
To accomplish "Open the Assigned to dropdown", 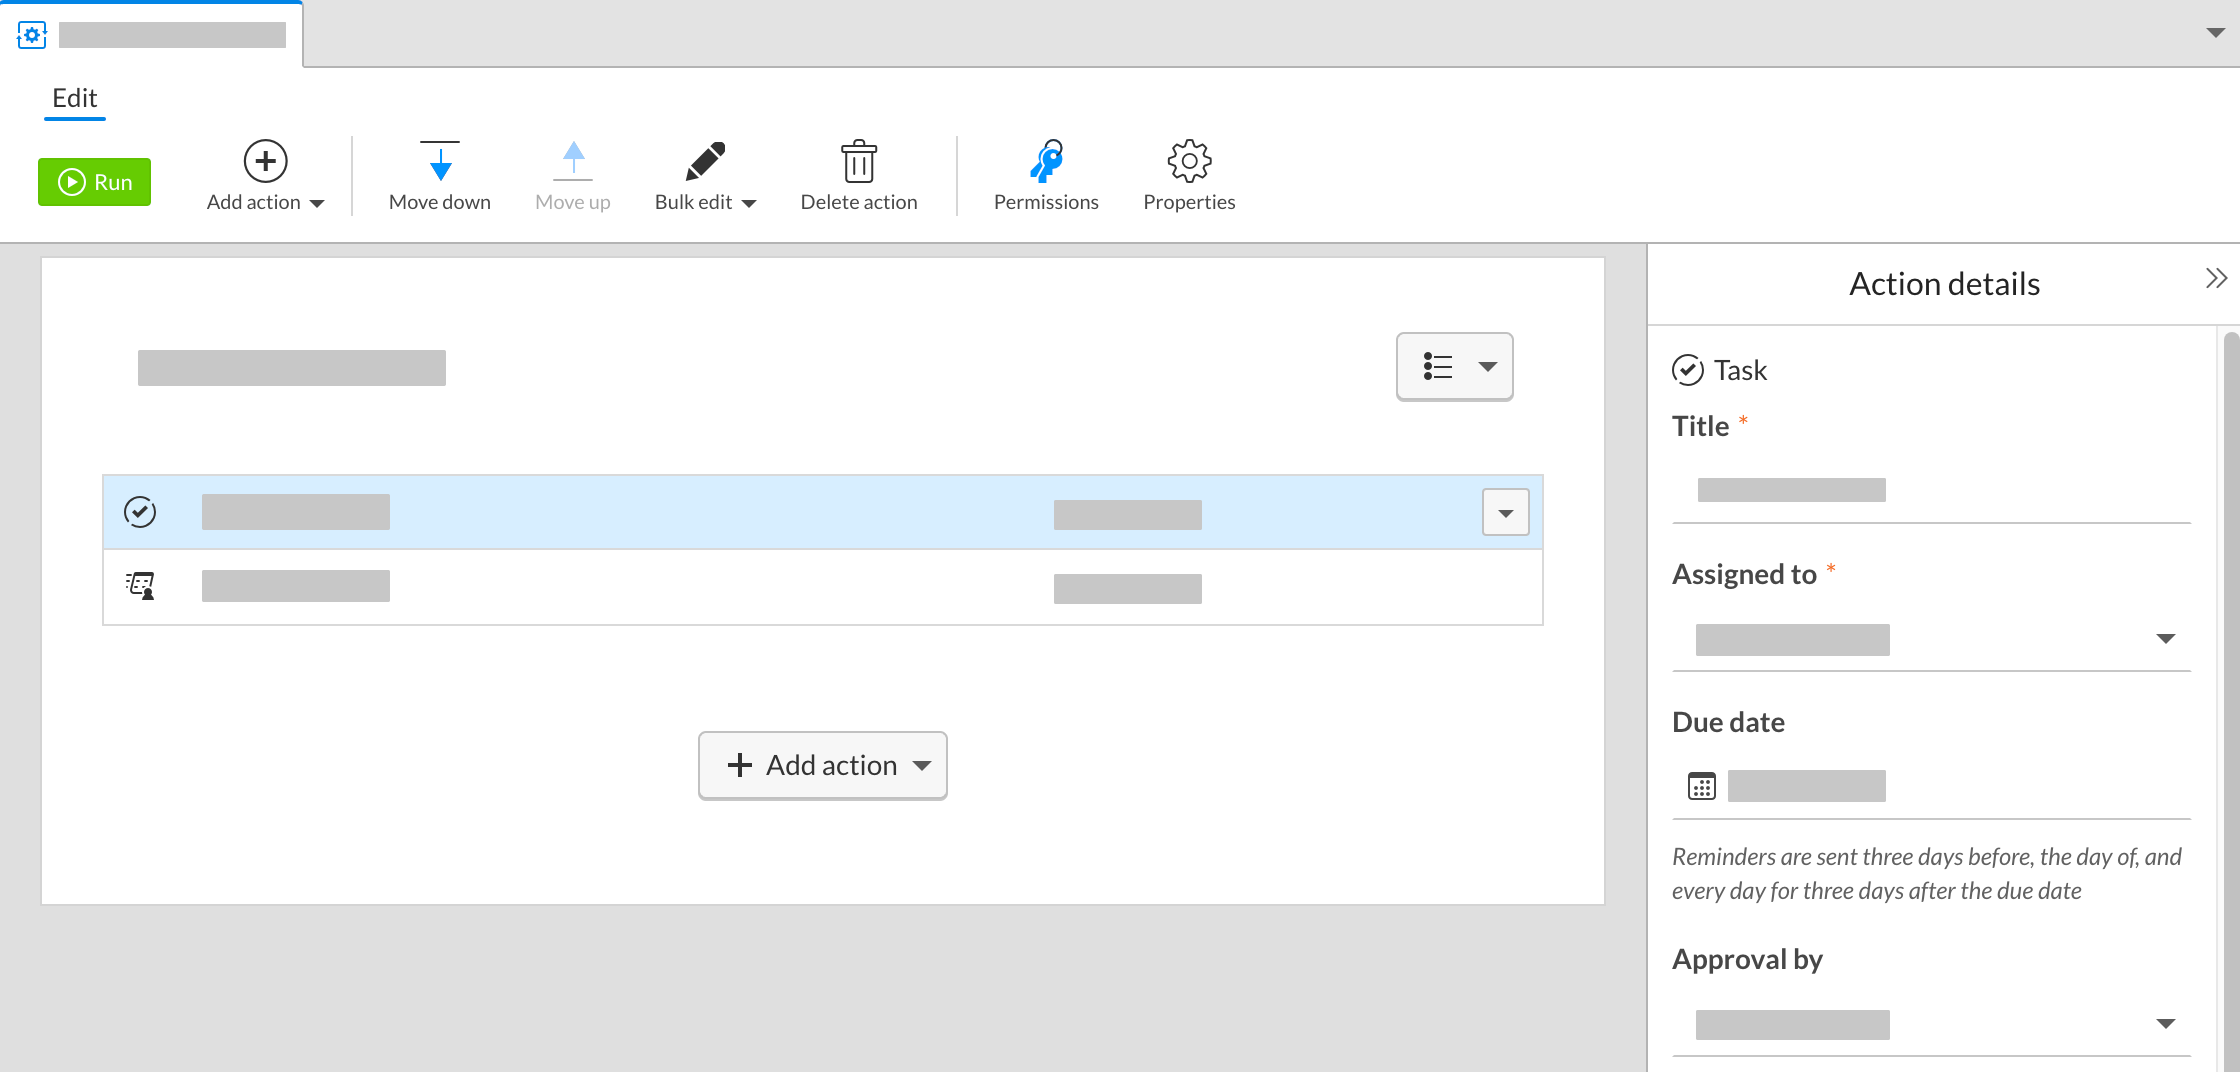I will click(x=2166, y=638).
